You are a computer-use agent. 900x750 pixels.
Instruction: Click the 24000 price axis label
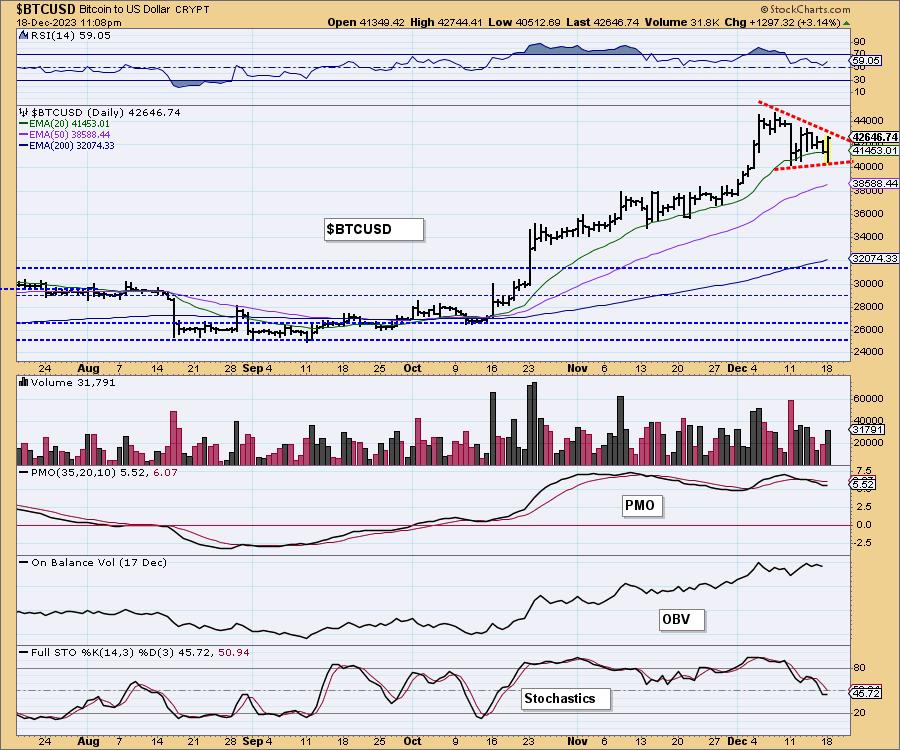[x=868, y=352]
